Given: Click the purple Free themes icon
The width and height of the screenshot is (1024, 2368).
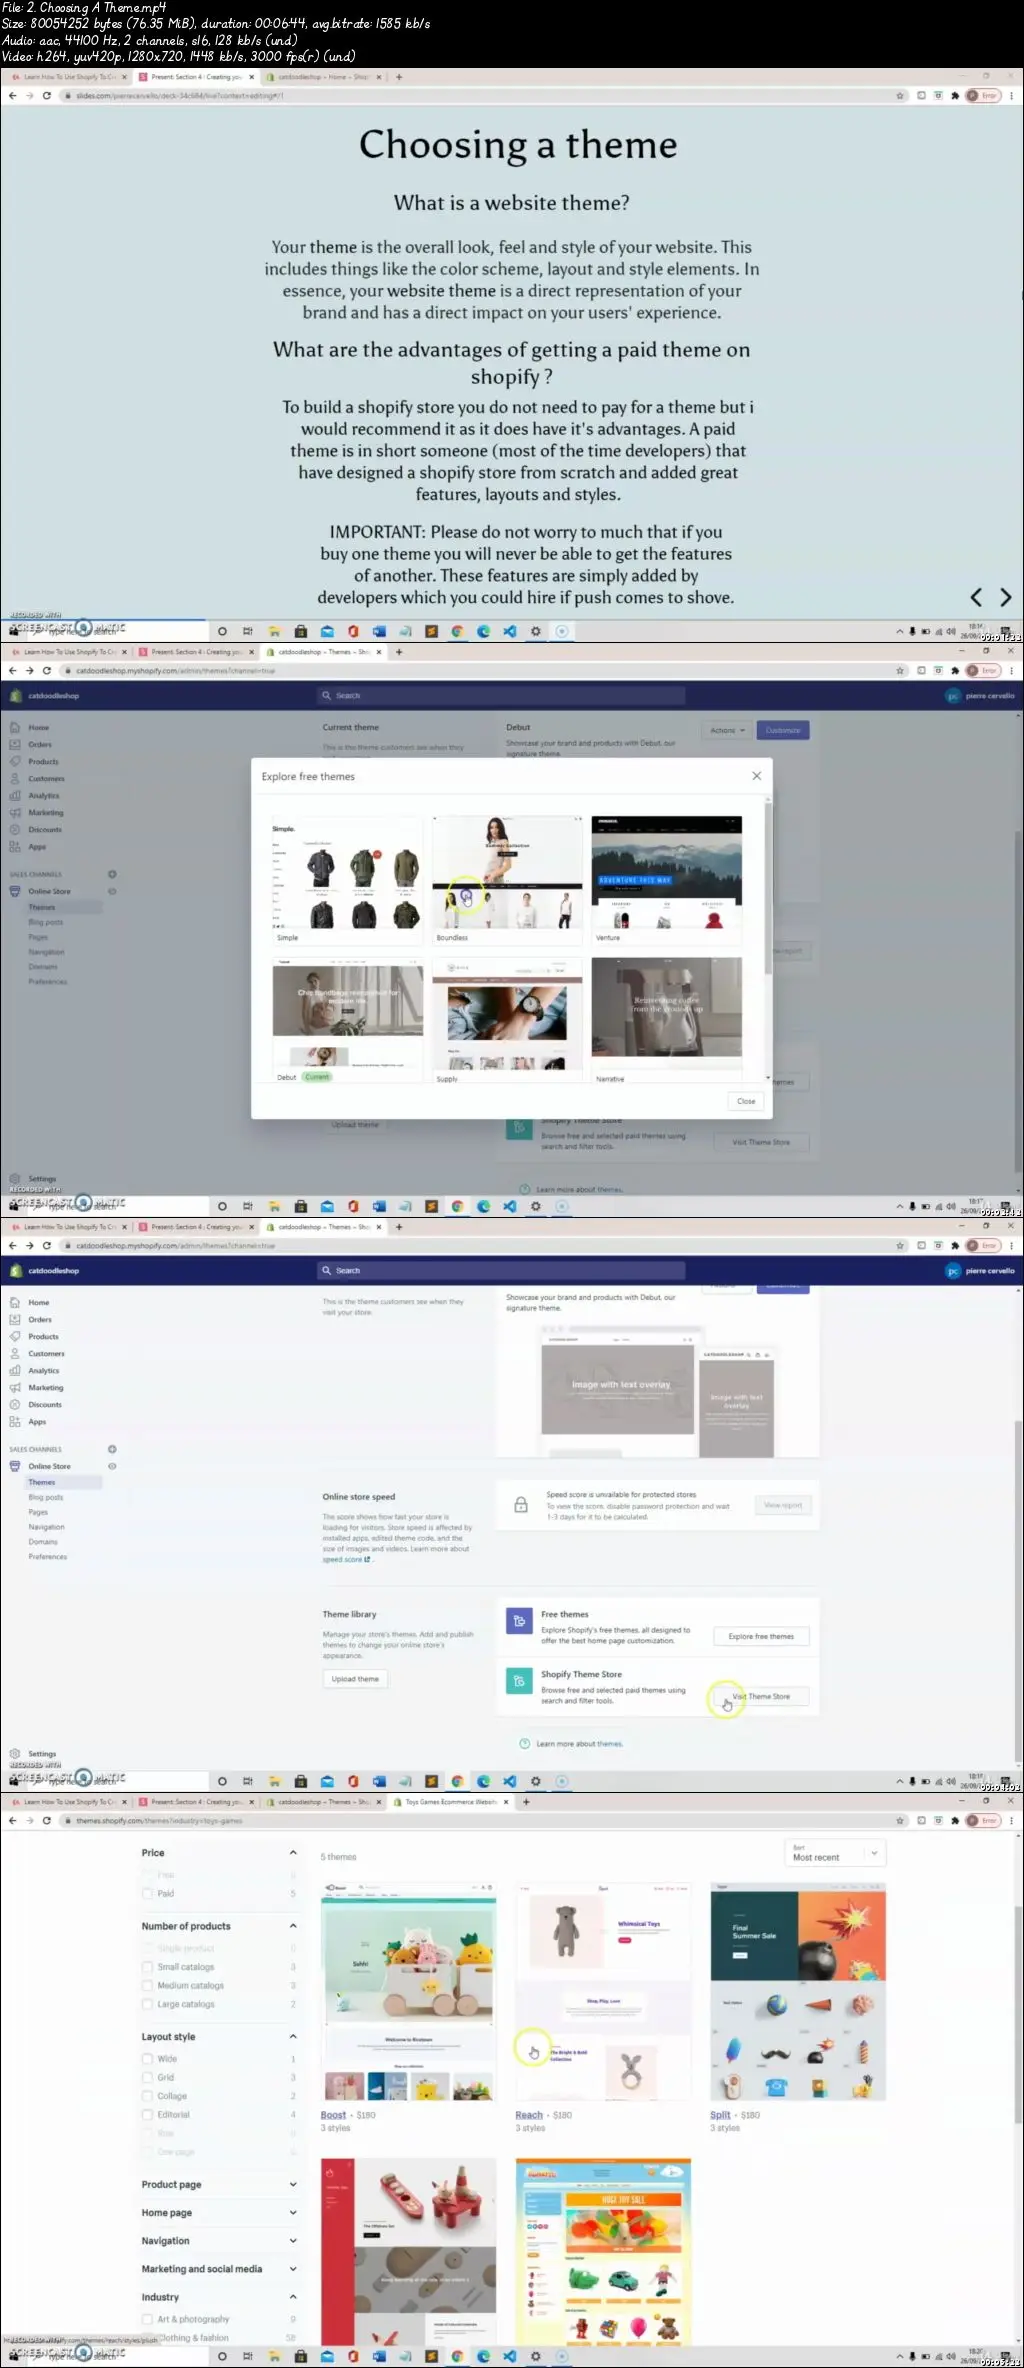Looking at the screenshot, I should click(x=519, y=1620).
